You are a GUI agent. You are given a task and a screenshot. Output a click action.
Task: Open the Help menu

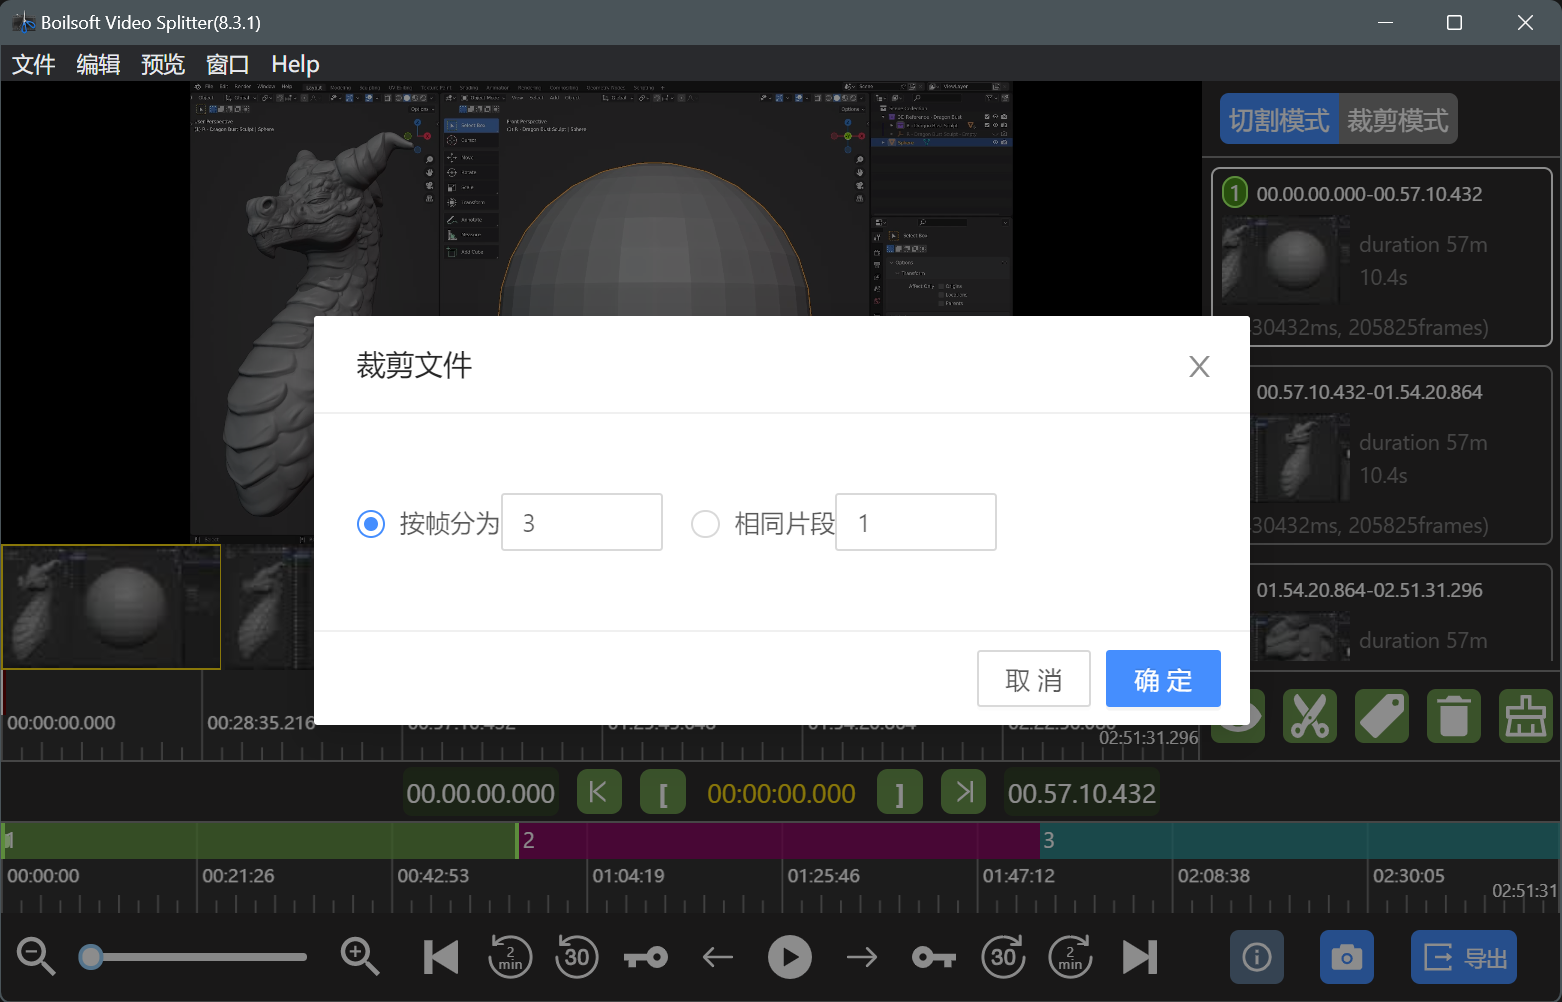pyautogui.click(x=295, y=64)
